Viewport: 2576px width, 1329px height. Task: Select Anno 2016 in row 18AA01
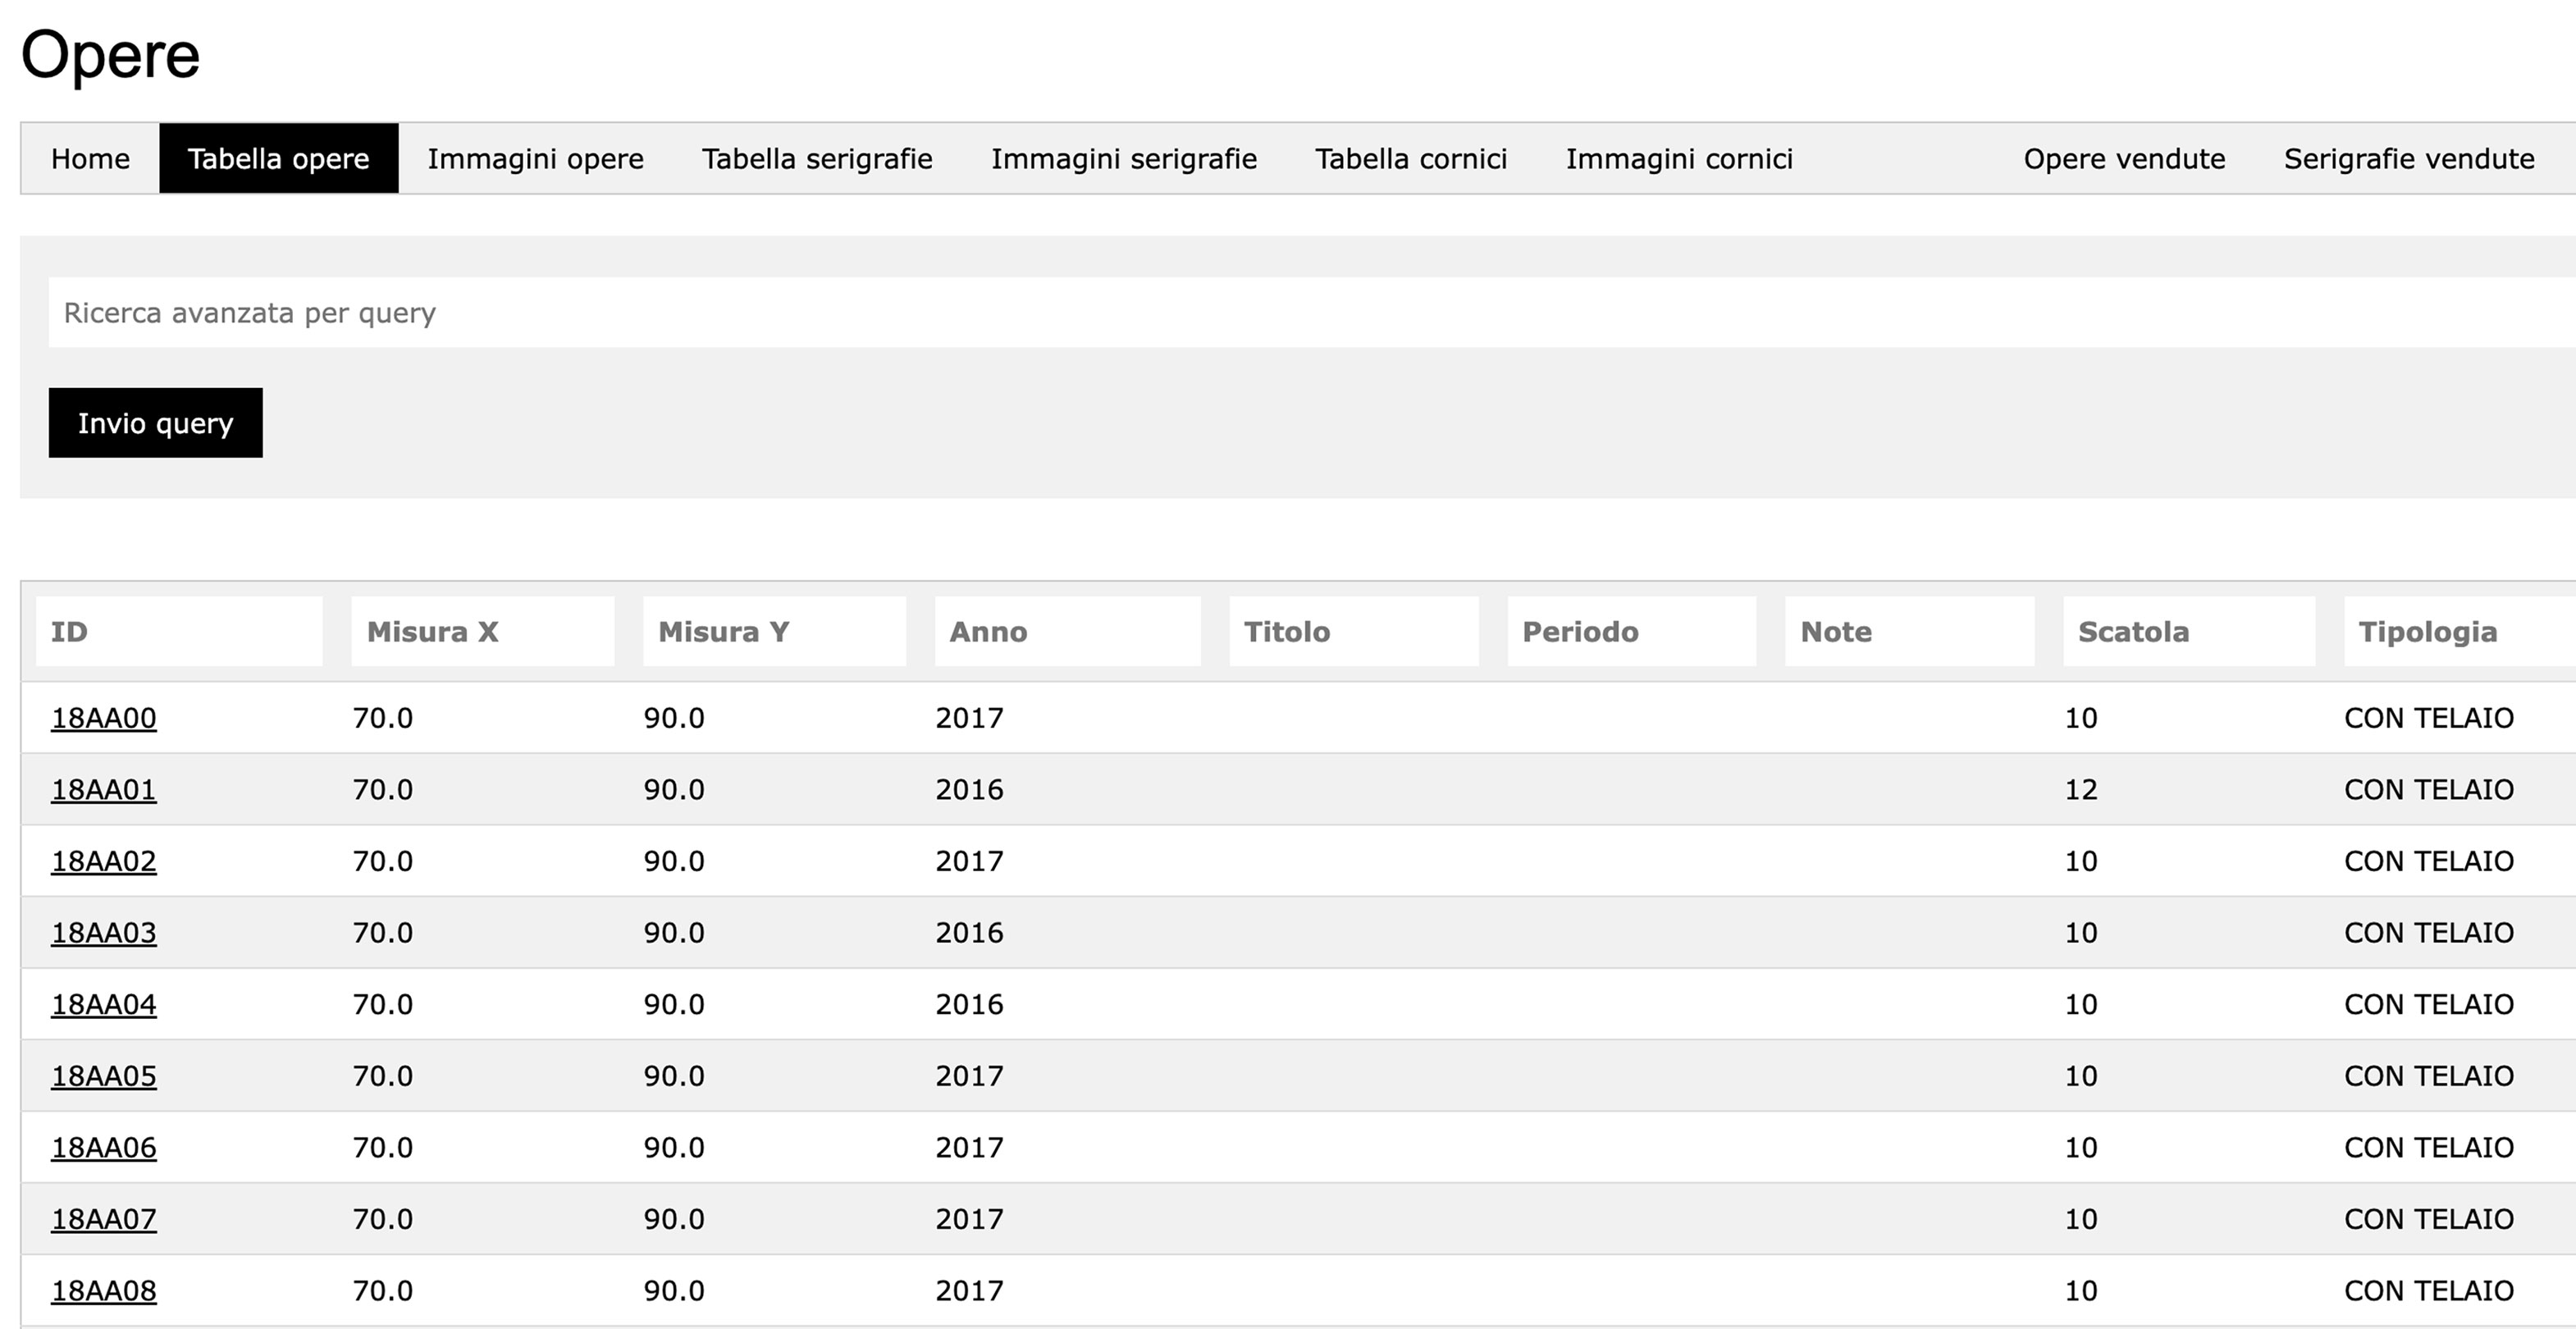[969, 790]
